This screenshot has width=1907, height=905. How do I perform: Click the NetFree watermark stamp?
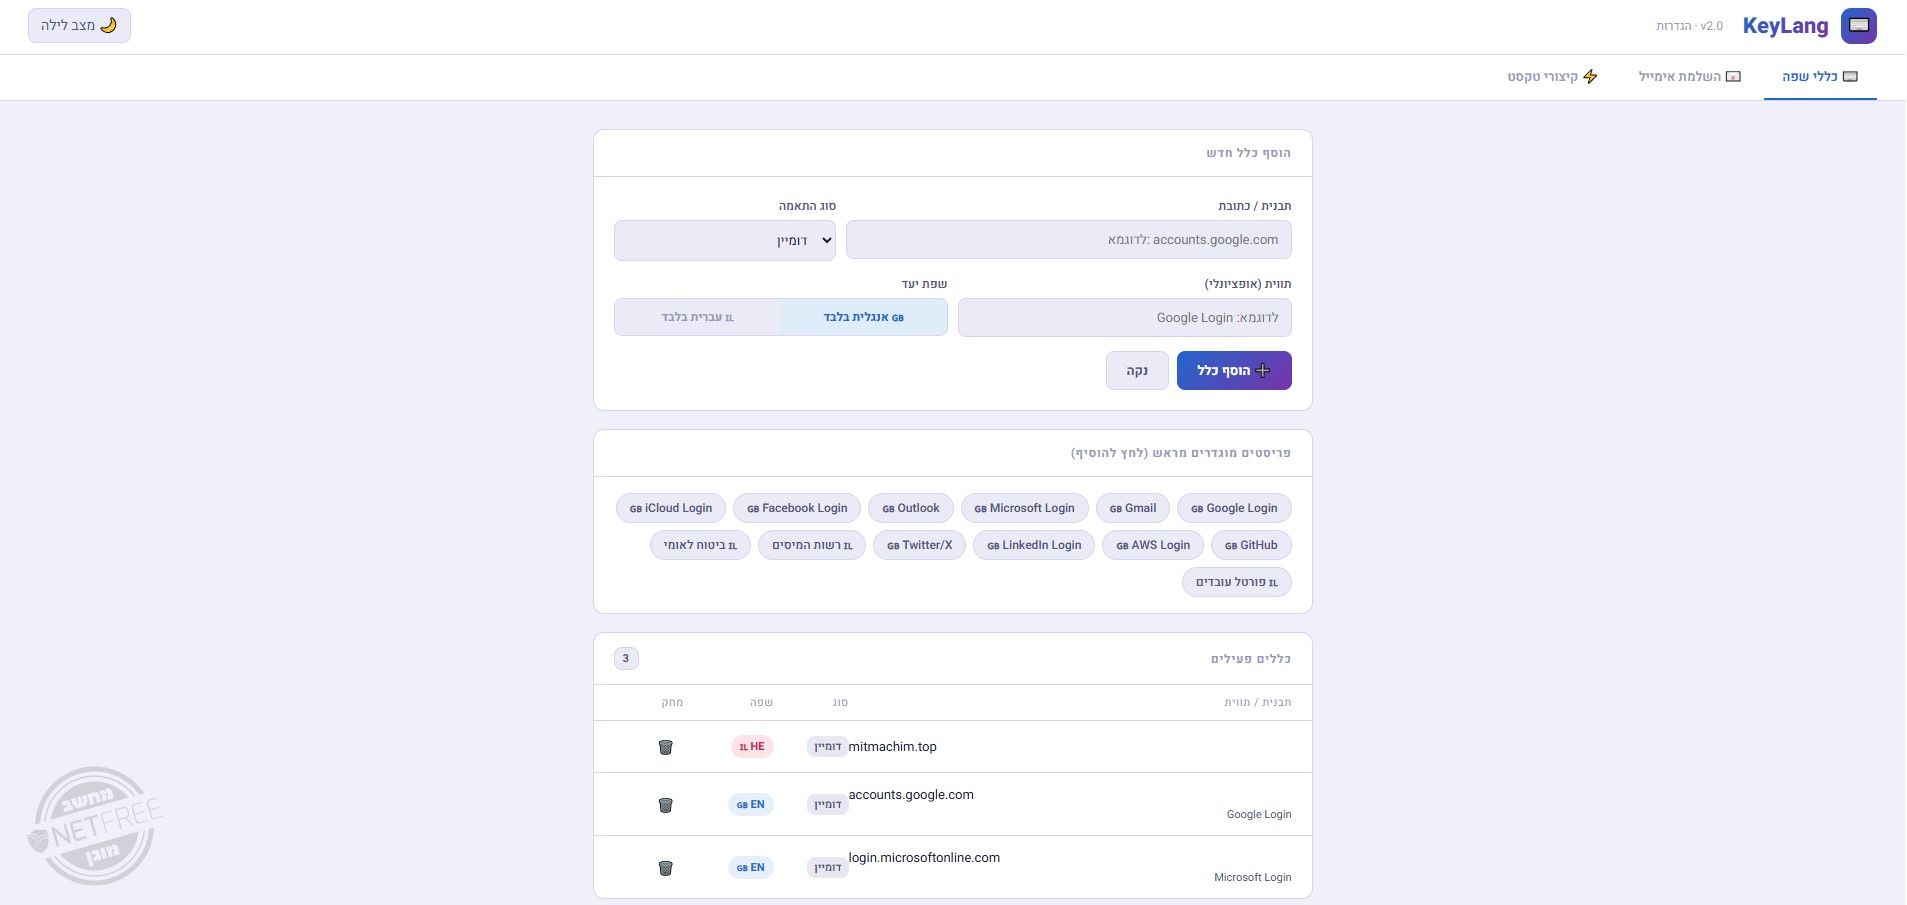(93, 825)
